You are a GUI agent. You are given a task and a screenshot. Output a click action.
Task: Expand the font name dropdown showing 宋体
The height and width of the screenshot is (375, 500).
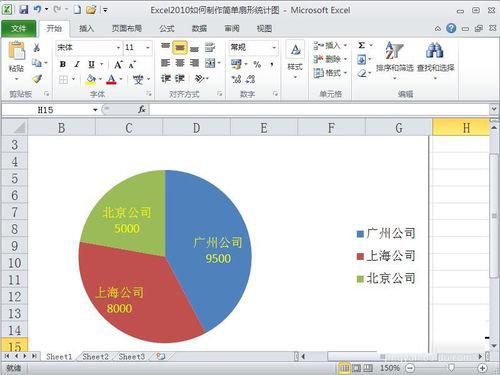(x=118, y=48)
